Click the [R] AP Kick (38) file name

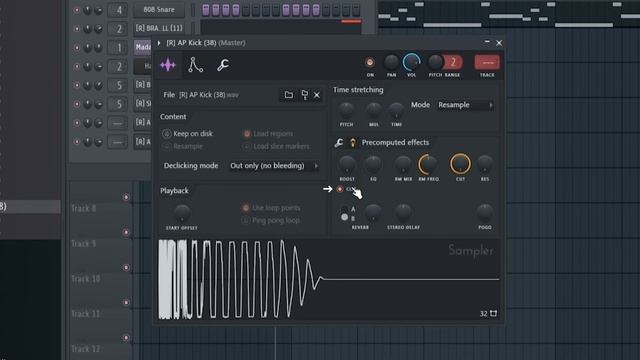pos(209,95)
